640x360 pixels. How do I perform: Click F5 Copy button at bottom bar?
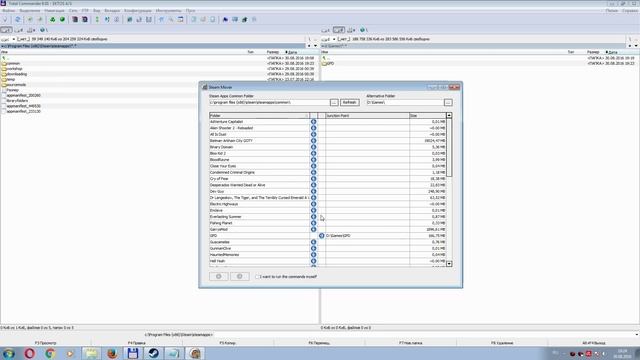(x=228, y=343)
